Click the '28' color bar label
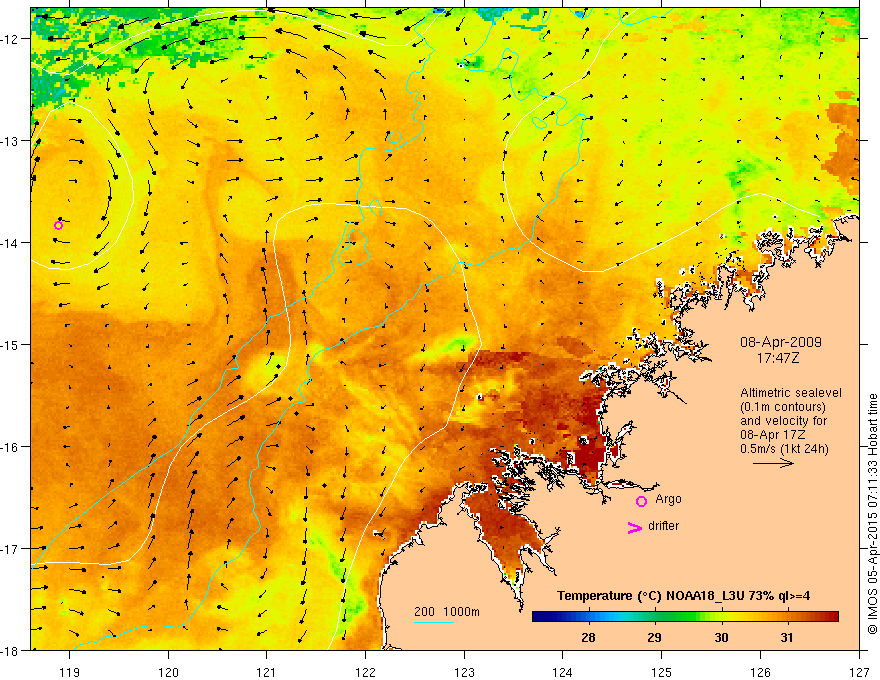The height and width of the screenshot is (680, 880). coord(588,637)
